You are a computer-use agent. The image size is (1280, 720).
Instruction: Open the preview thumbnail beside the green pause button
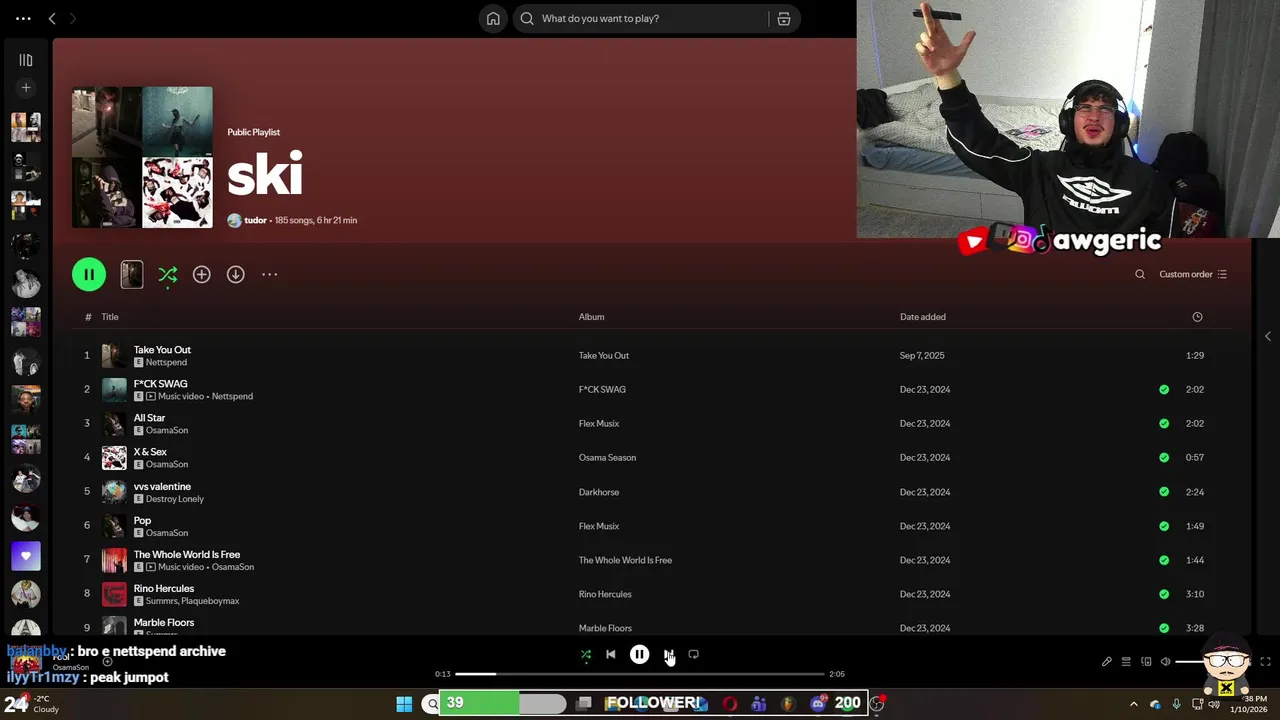132,274
